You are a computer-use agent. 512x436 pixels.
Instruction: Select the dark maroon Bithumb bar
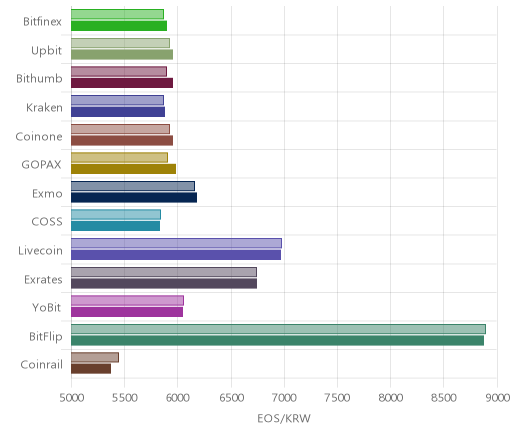click(x=122, y=83)
